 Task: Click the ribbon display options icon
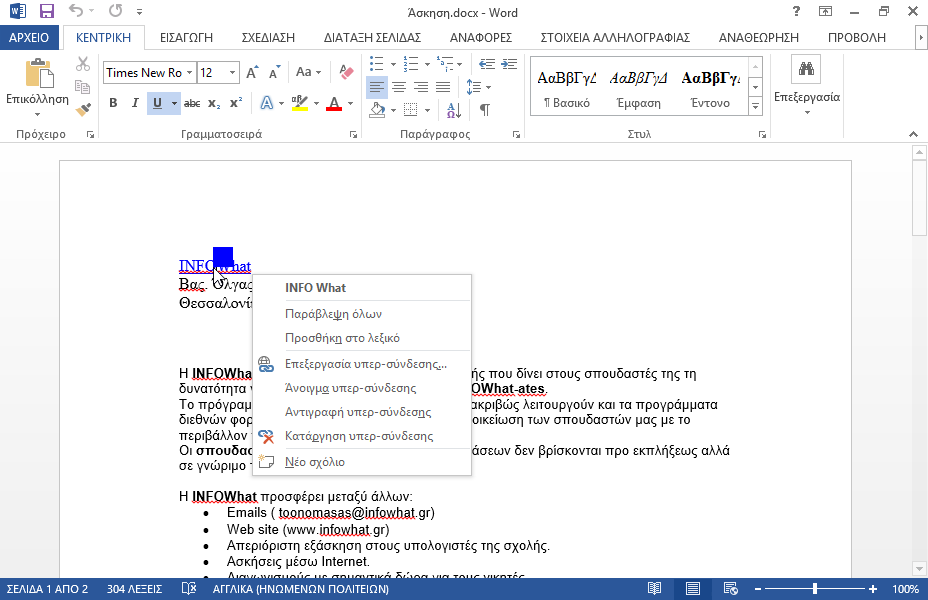pyautogui.click(x=825, y=11)
